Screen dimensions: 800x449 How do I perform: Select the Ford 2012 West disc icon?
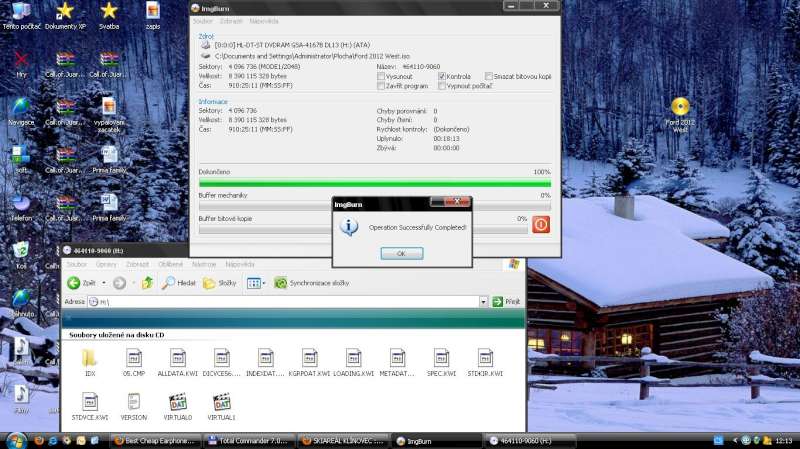point(680,108)
